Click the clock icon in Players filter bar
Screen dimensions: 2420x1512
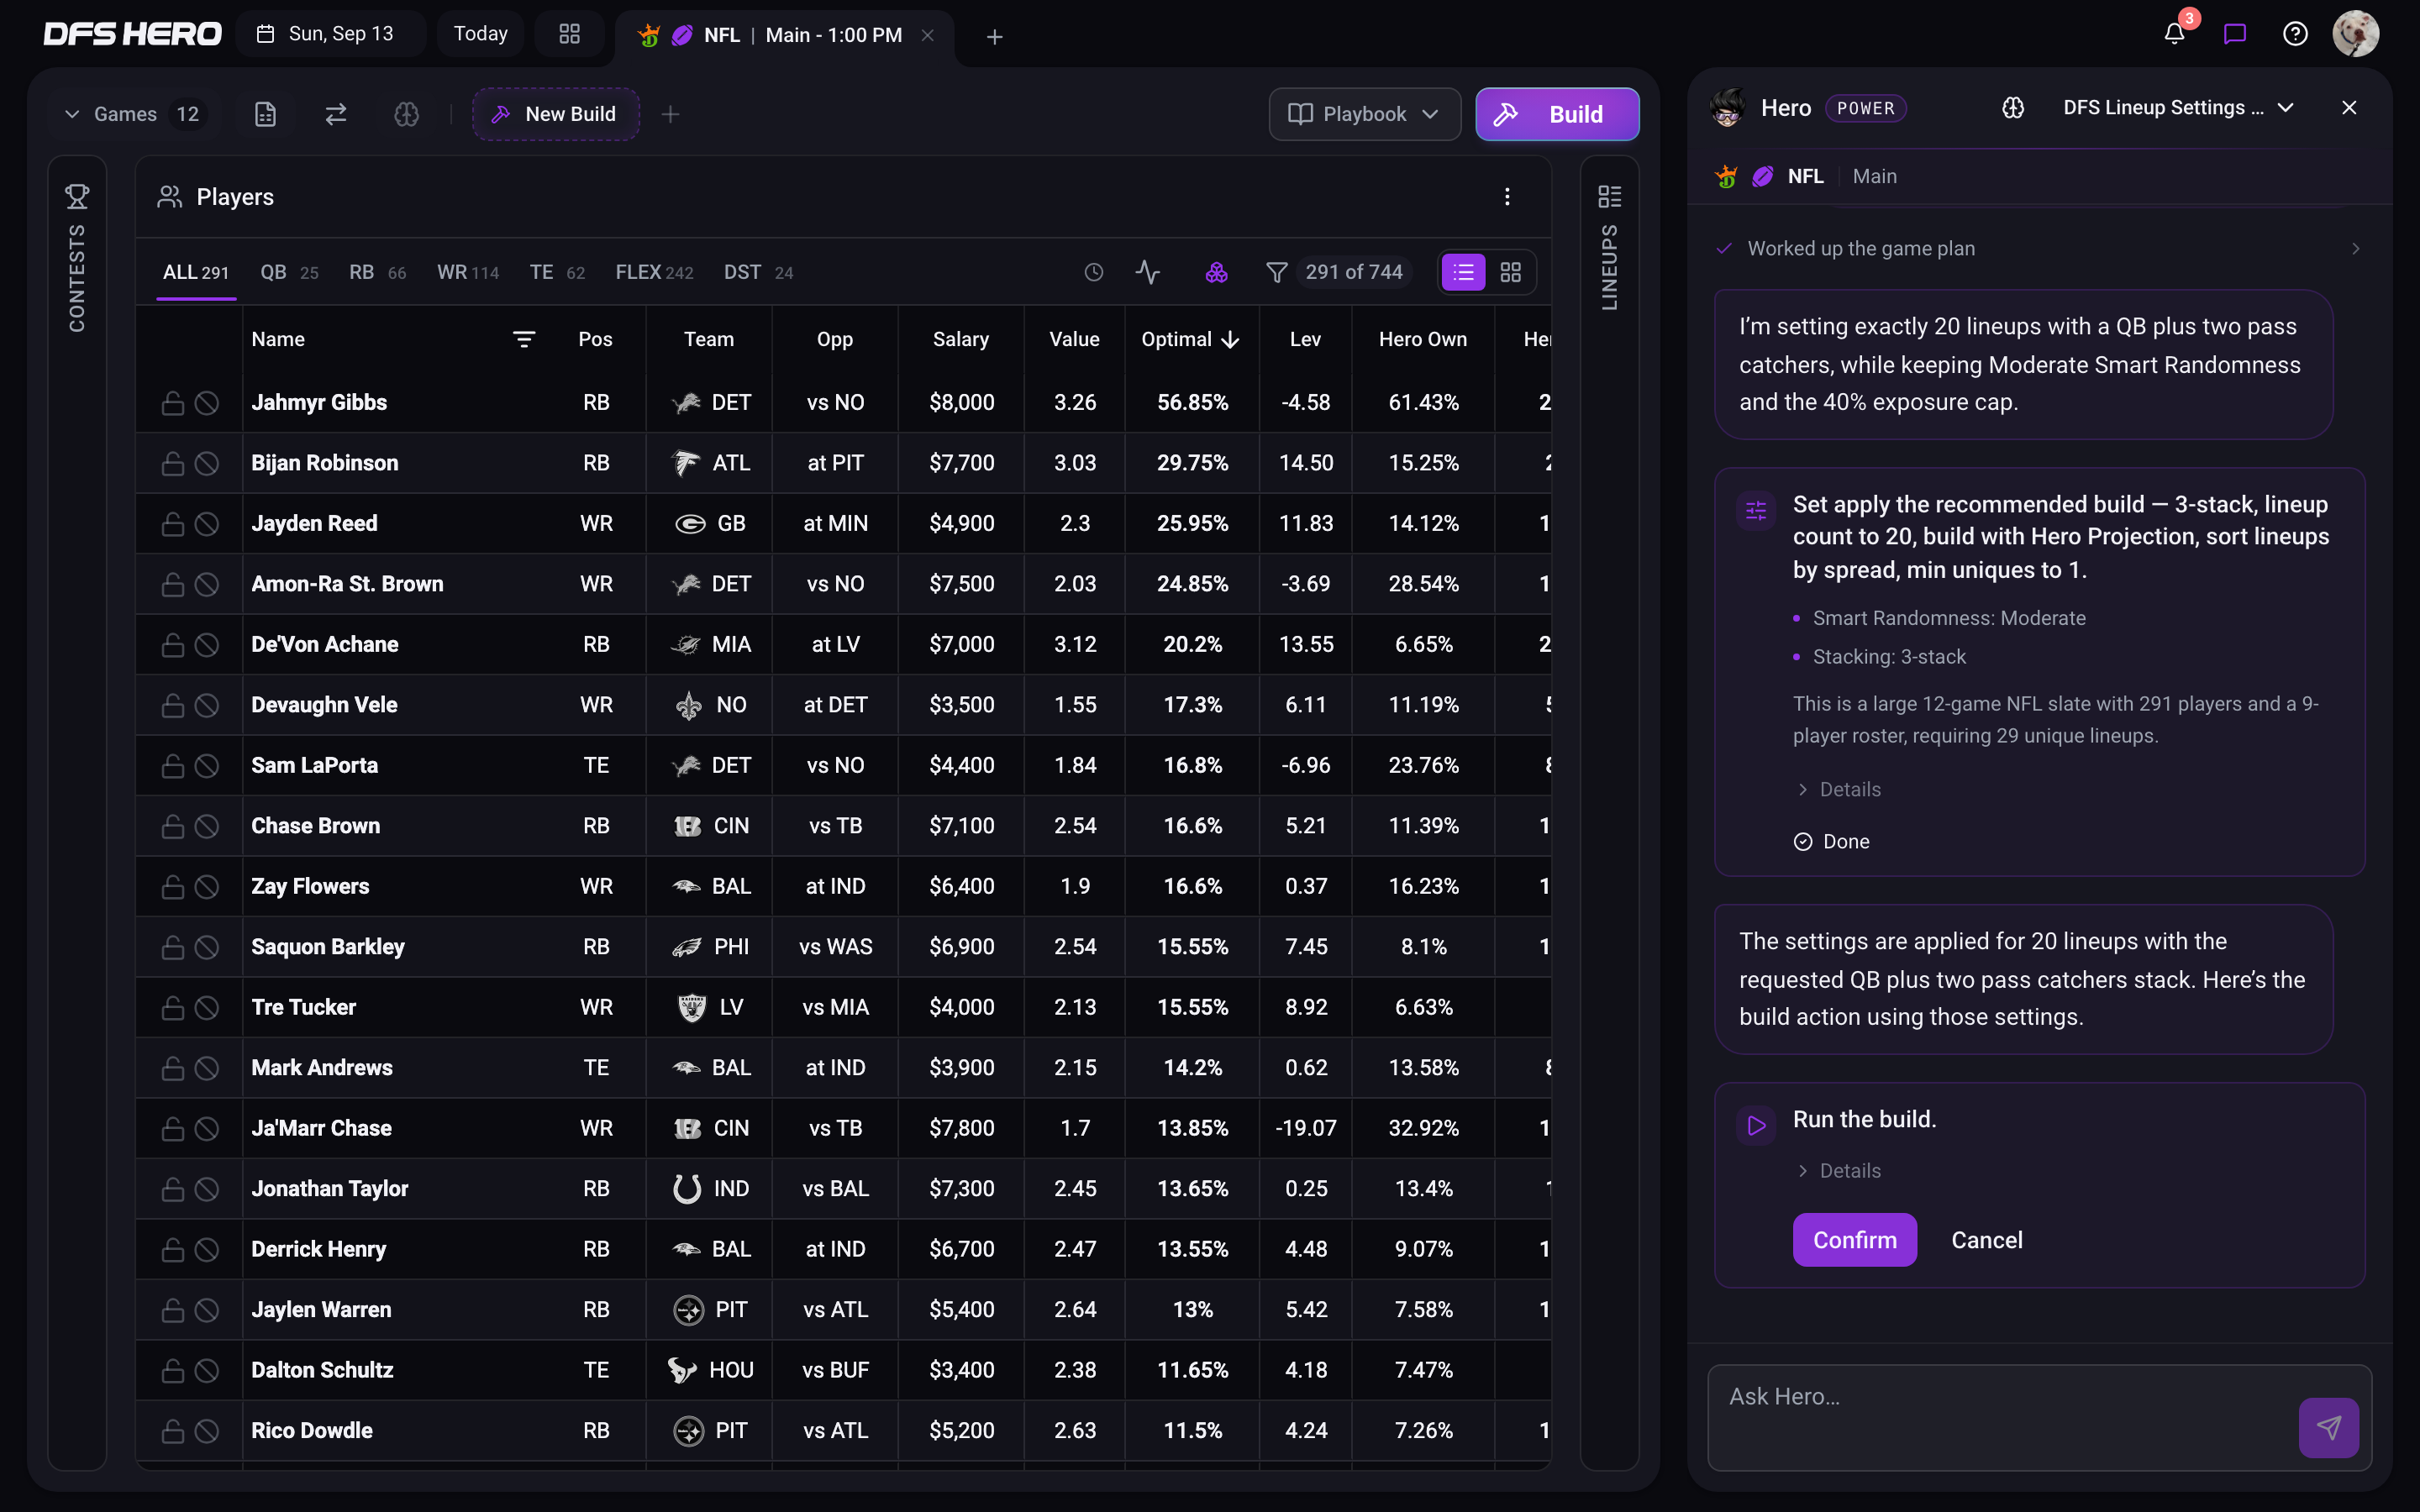point(1094,272)
